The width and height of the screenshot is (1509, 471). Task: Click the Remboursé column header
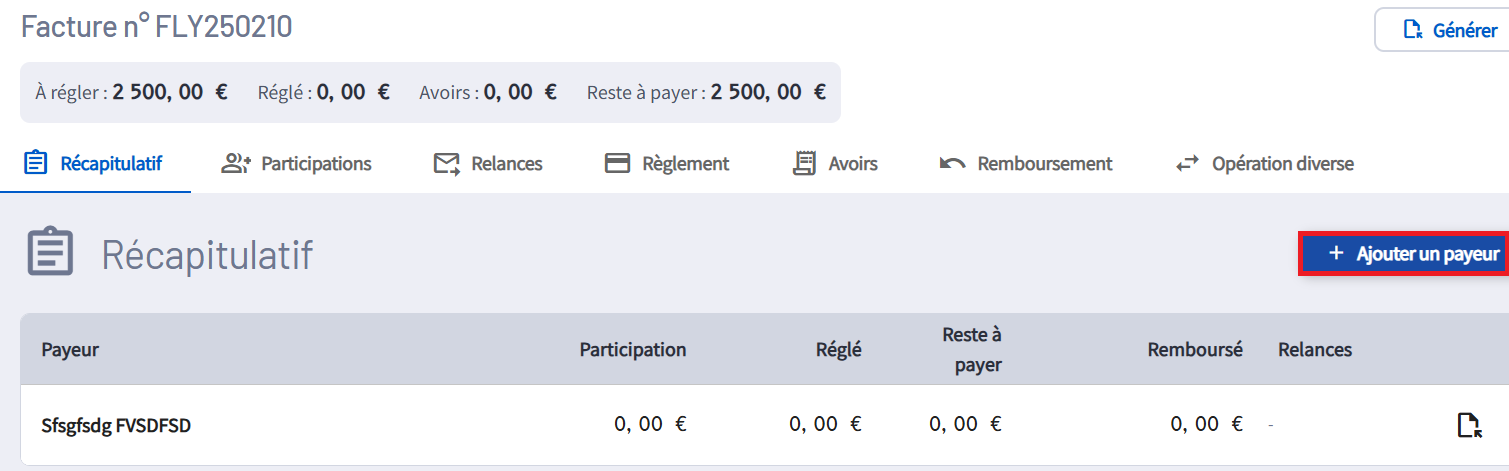[1194, 350]
